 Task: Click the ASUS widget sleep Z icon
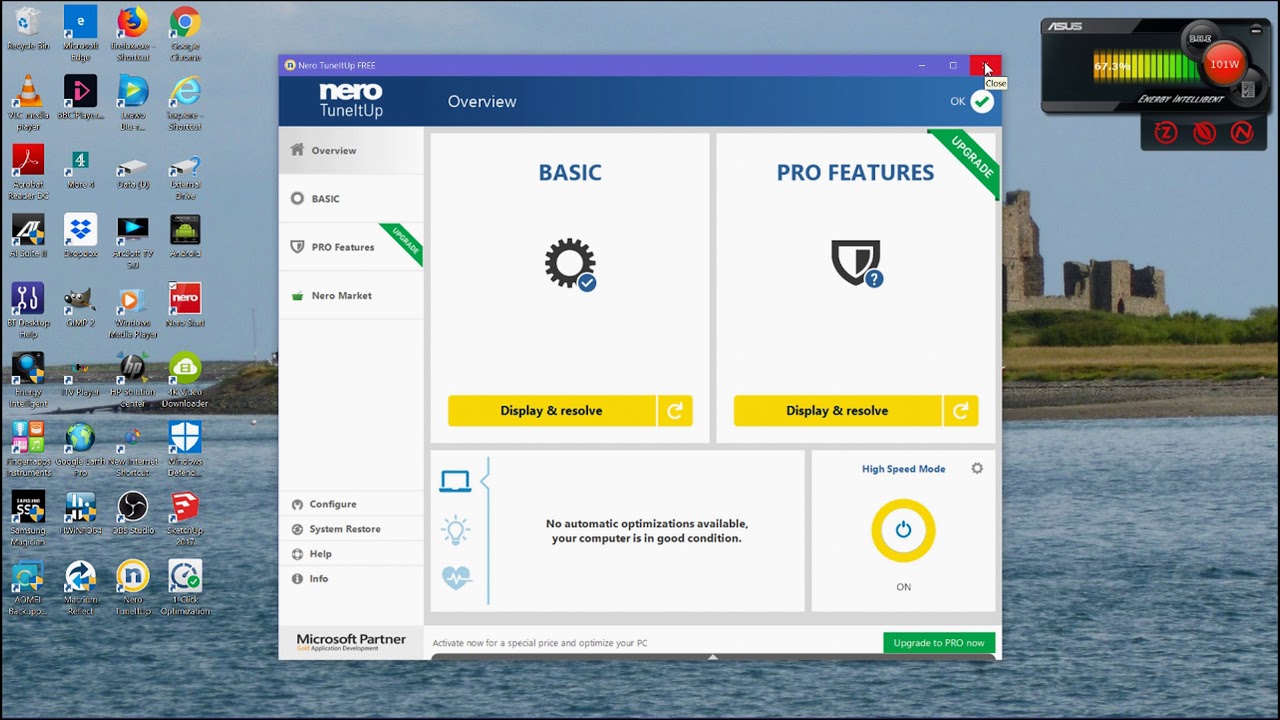(x=1166, y=132)
